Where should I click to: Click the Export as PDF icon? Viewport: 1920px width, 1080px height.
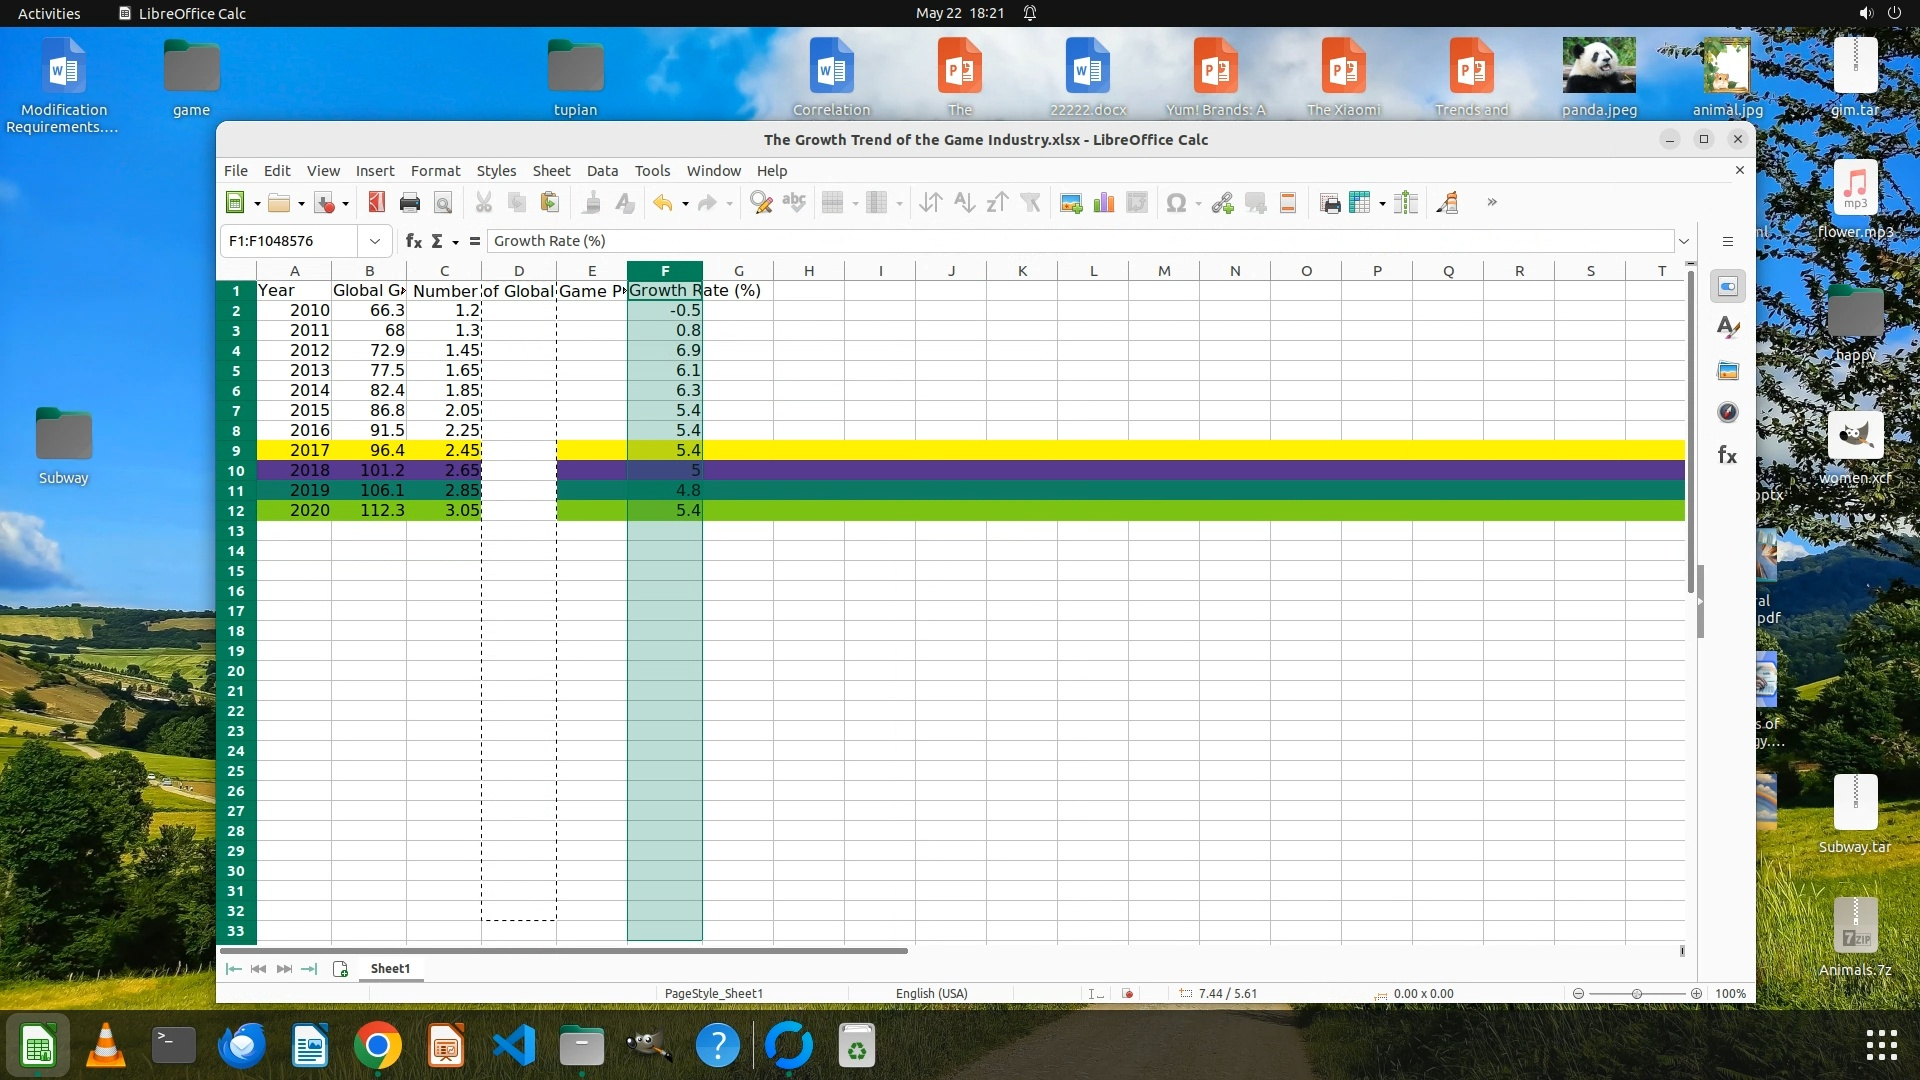[376, 203]
